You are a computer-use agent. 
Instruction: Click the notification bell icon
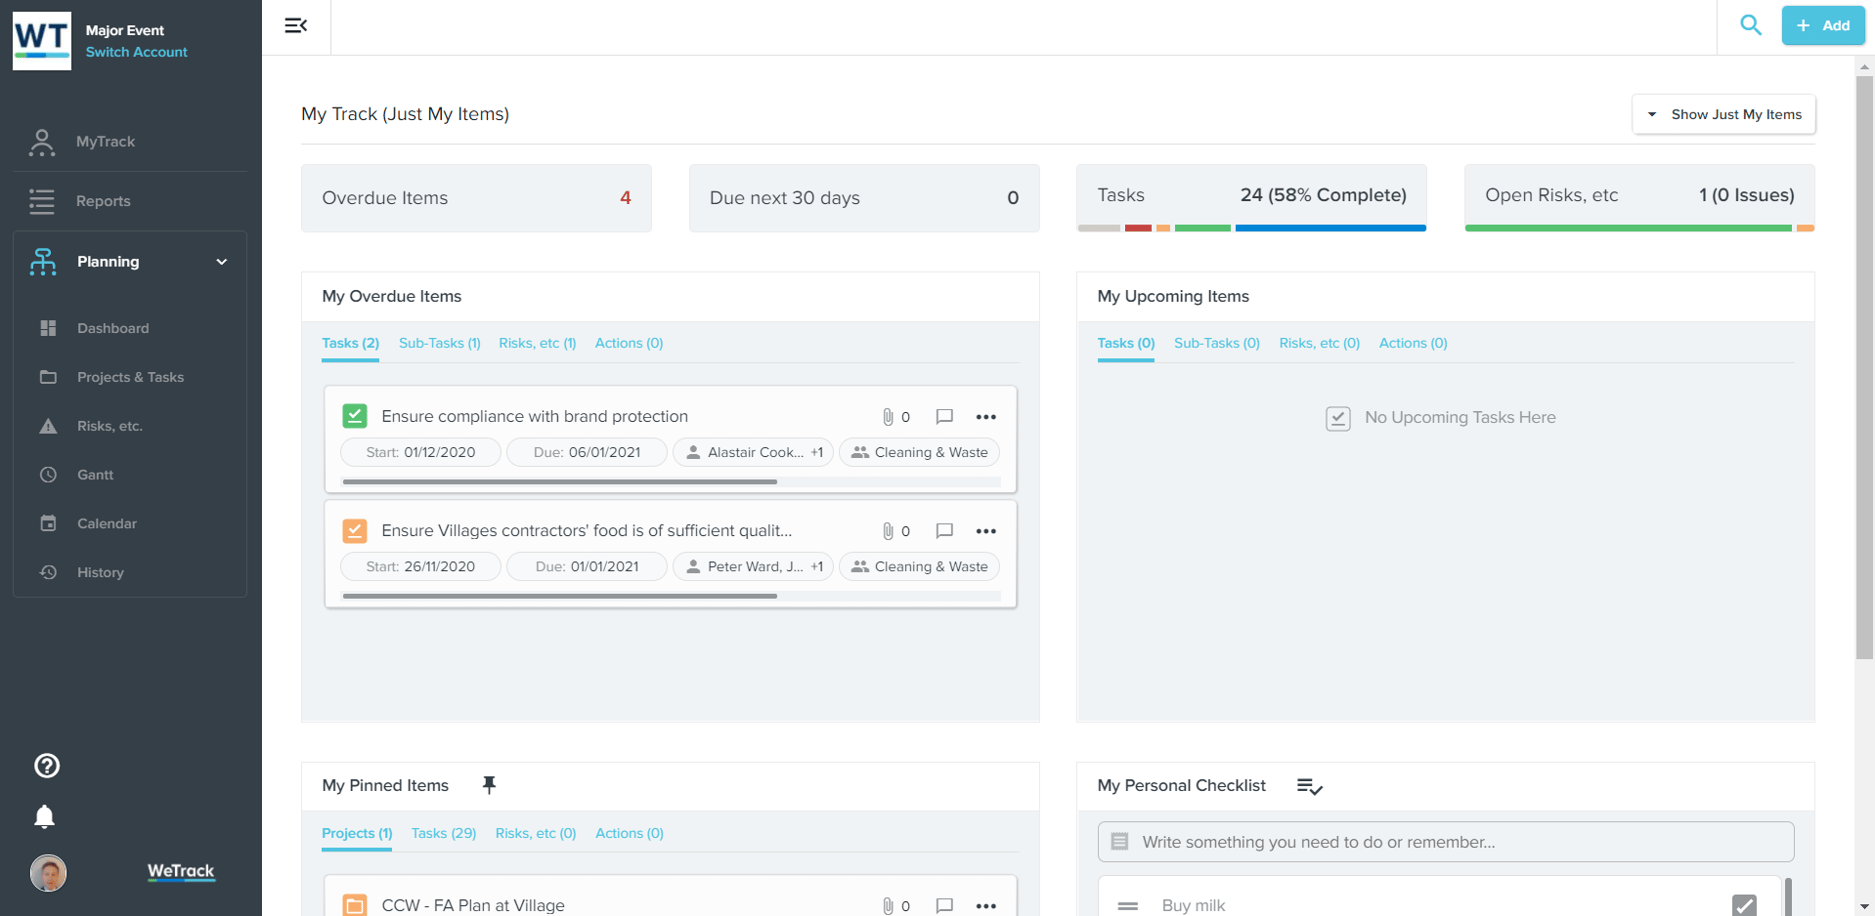[46, 815]
